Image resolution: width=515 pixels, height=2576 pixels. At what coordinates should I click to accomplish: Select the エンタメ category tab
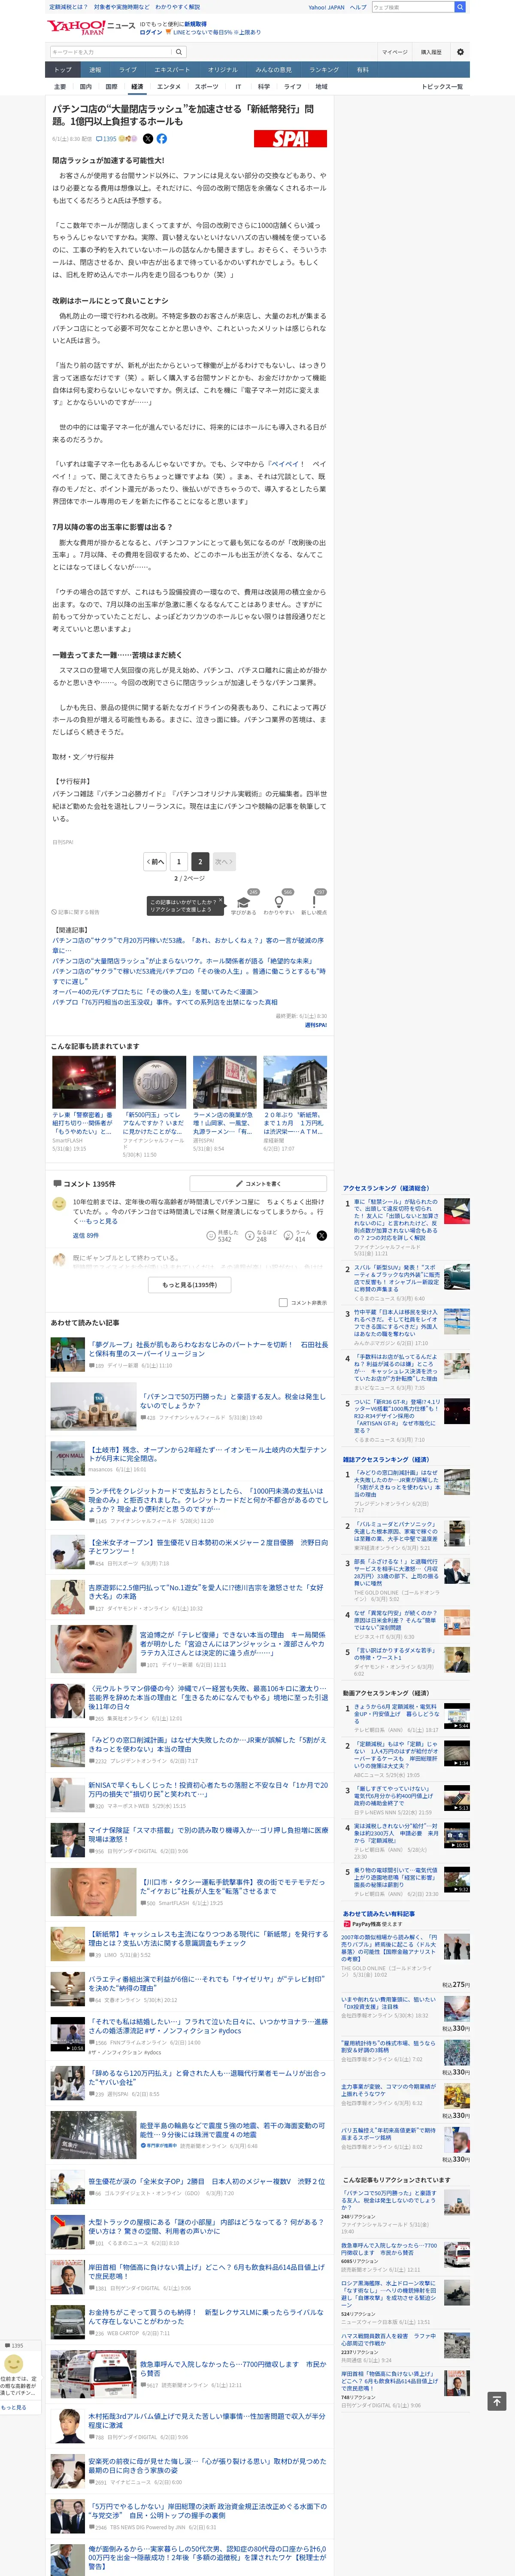(169, 87)
